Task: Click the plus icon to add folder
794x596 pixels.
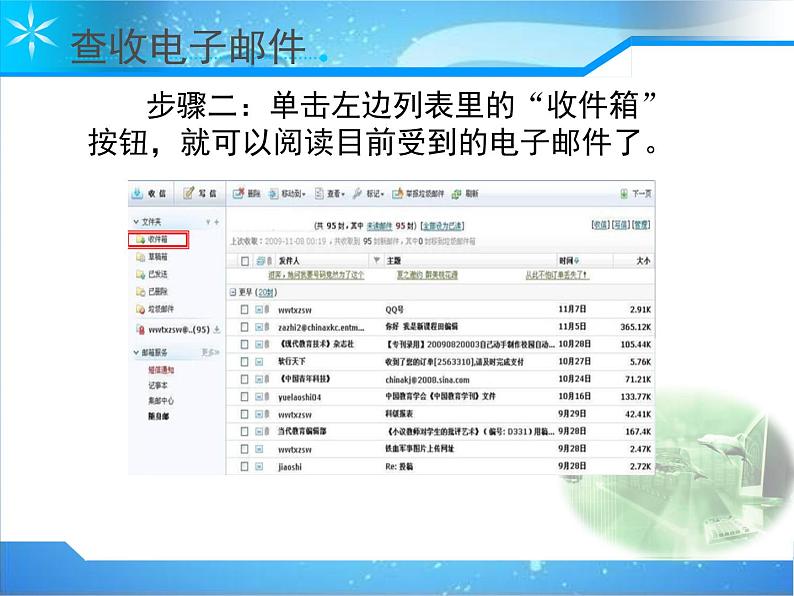Action: coord(217,222)
